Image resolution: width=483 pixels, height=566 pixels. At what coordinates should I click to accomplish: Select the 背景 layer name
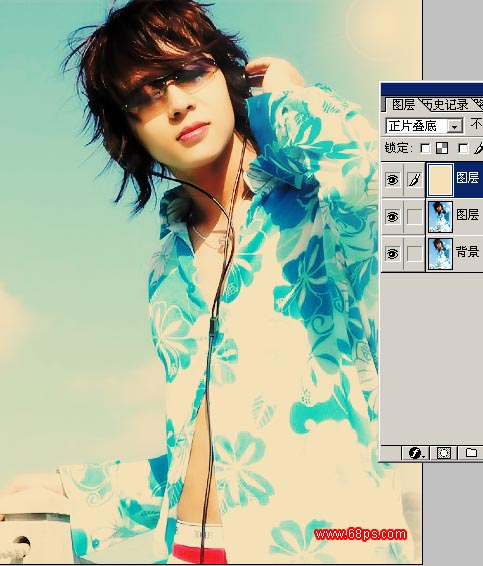coord(468,252)
